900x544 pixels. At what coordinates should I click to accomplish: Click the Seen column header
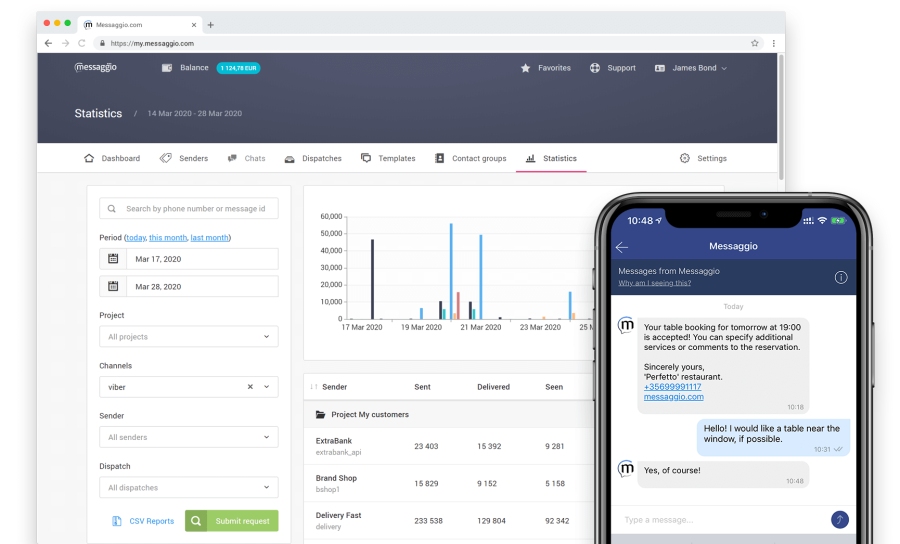[x=554, y=387]
